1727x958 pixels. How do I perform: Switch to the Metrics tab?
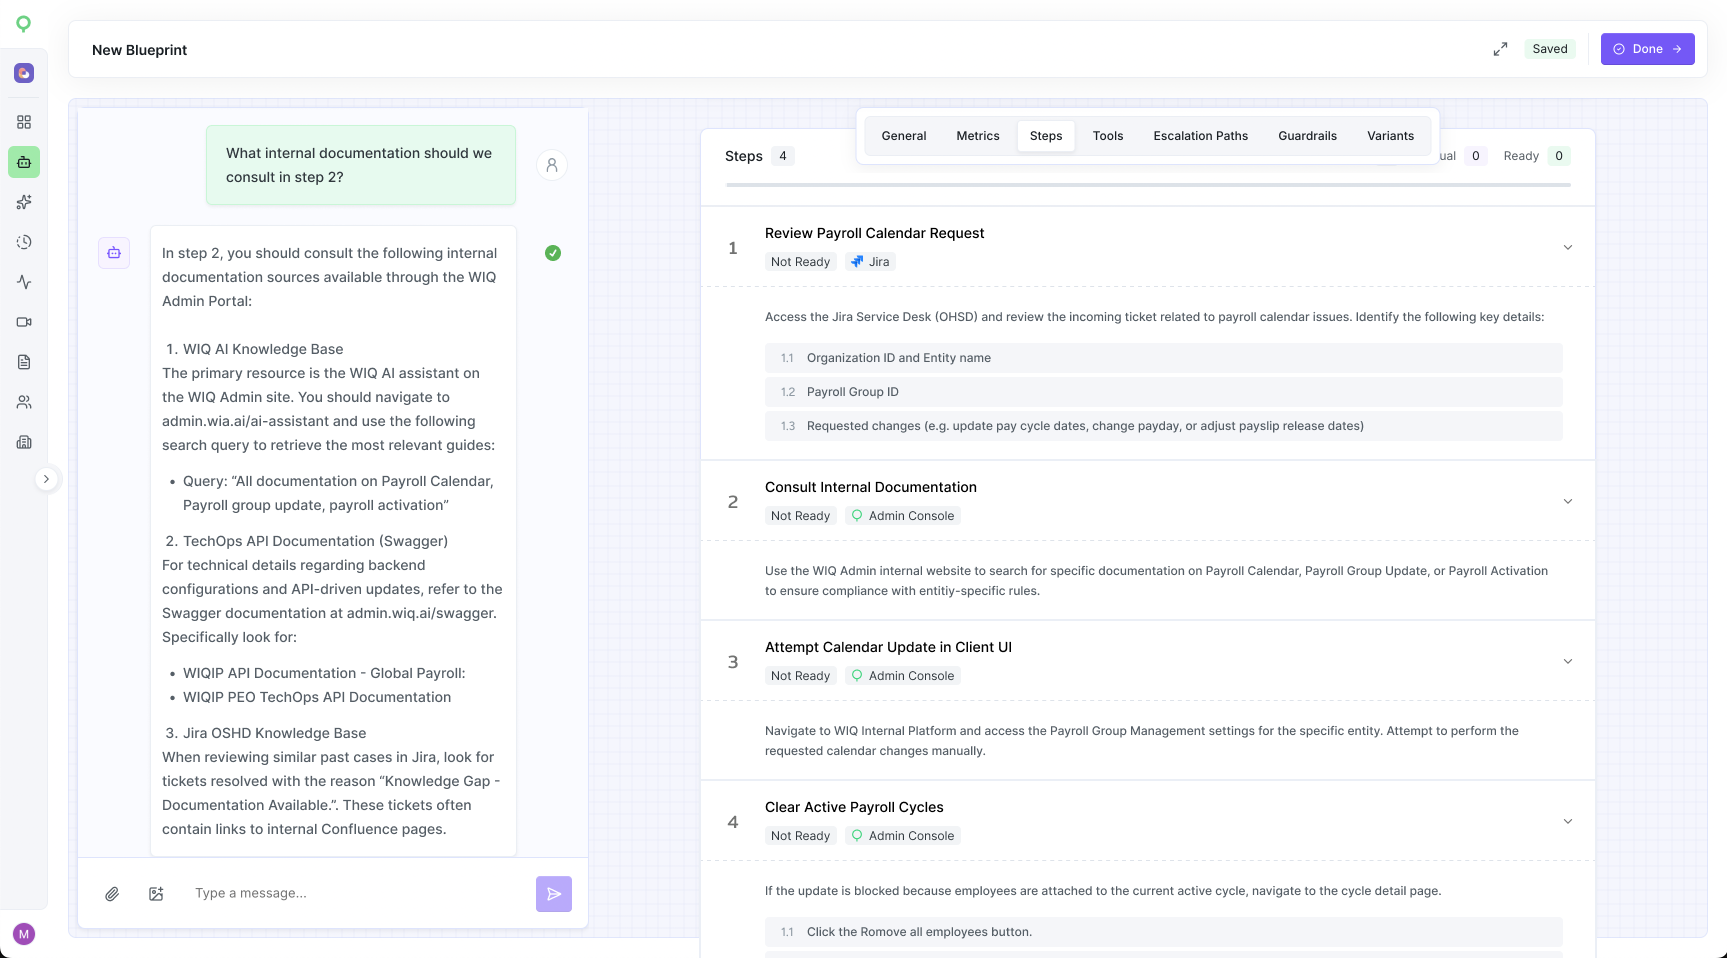pyautogui.click(x=978, y=136)
